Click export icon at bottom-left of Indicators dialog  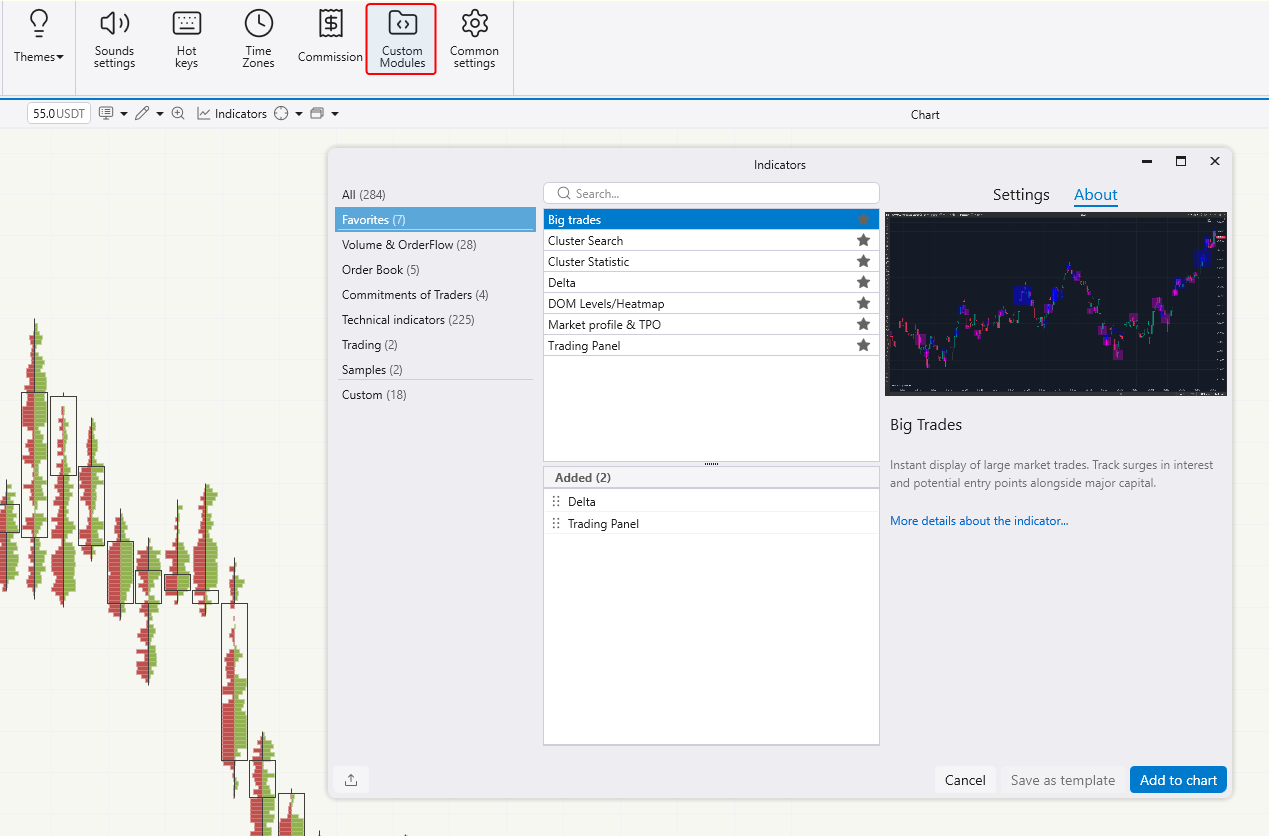coord(351,780)
